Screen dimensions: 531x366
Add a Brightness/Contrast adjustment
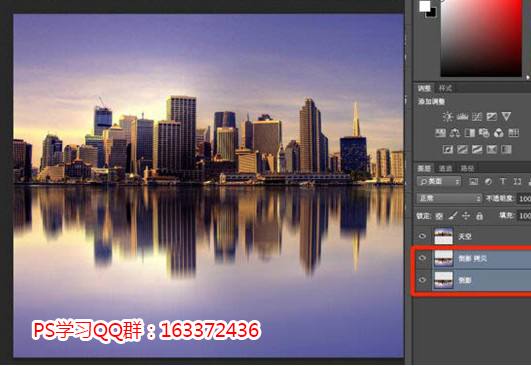[x=447, y=117]
